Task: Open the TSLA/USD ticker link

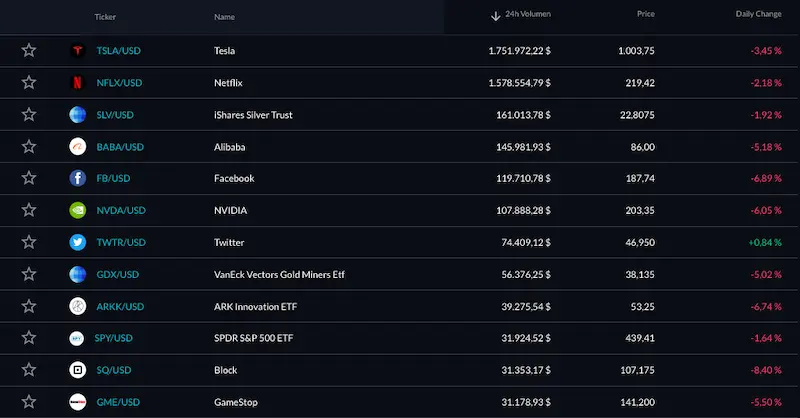Action: 120,51
